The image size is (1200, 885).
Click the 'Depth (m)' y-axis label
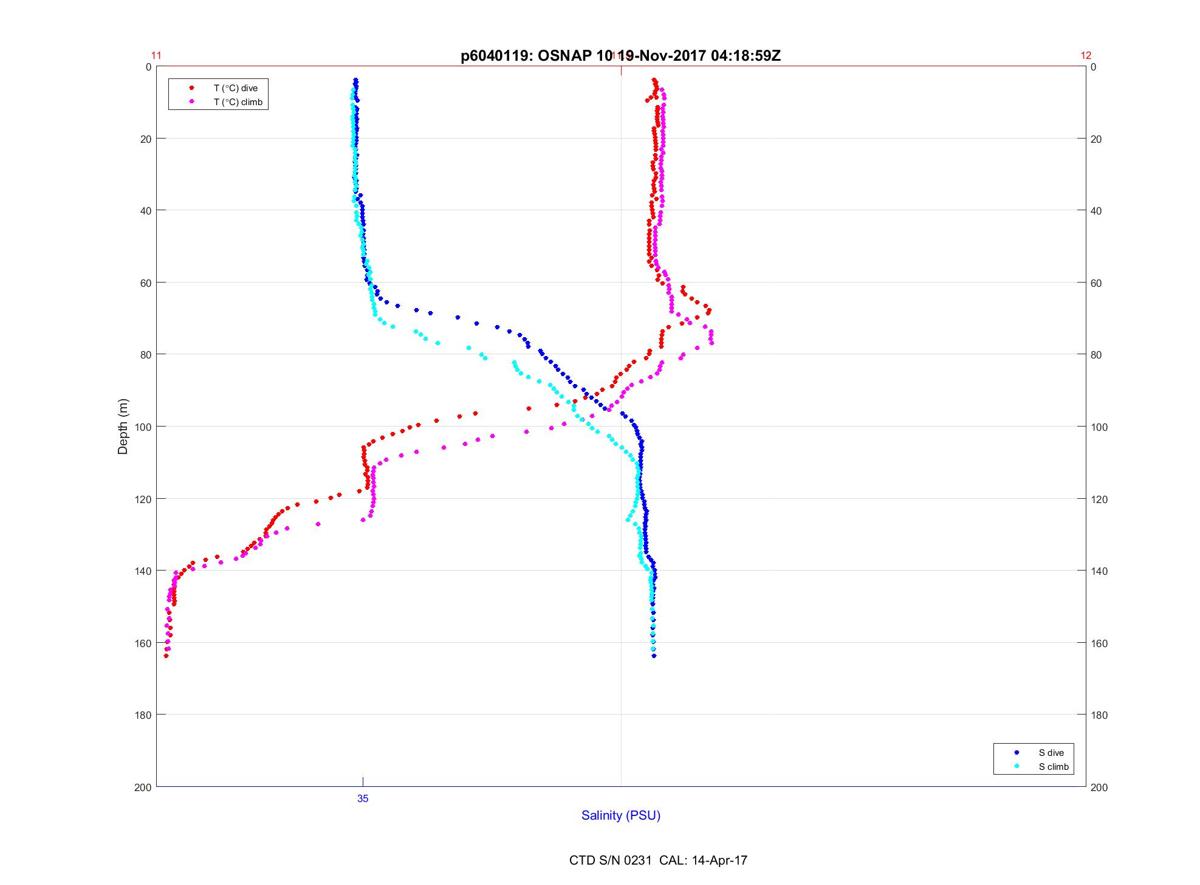124,426
